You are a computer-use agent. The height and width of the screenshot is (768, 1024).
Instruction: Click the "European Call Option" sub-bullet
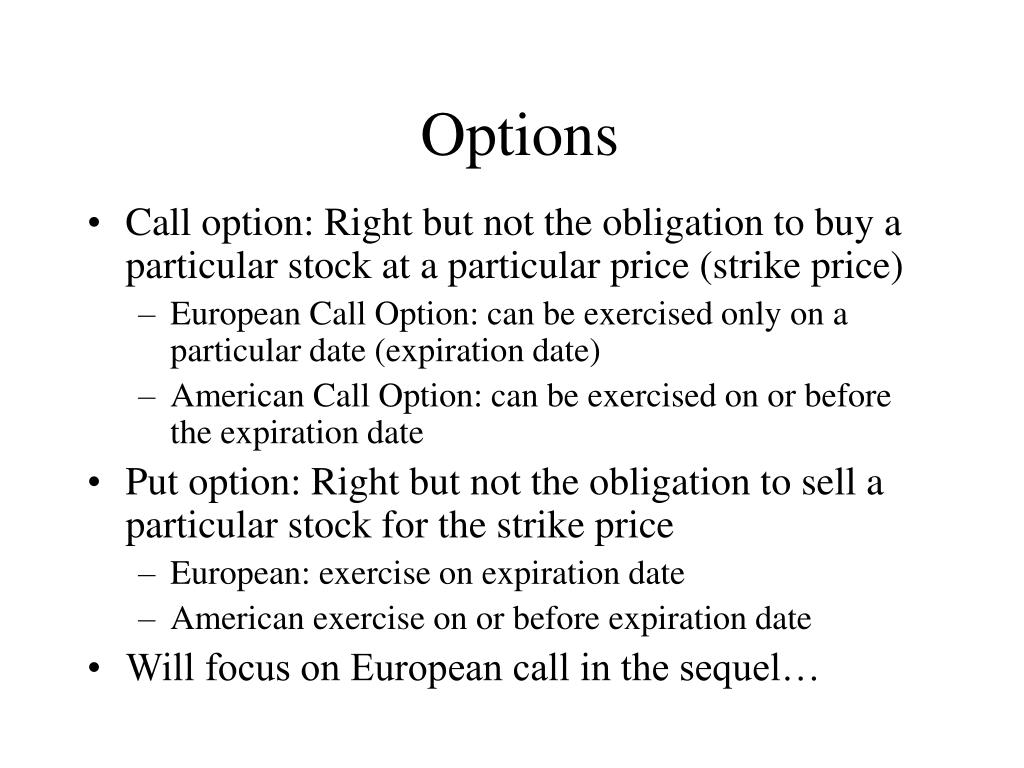click(509, 332)
